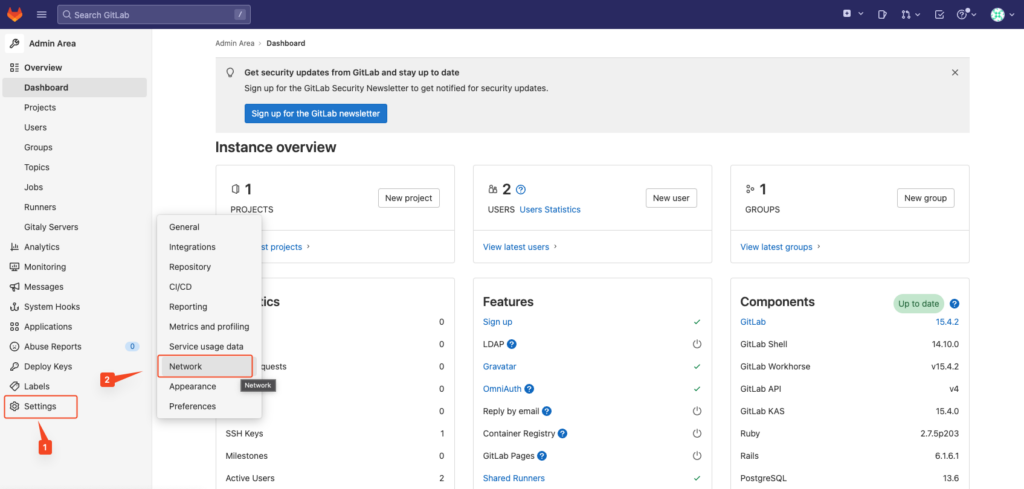Click help icon beside Up to date
1024x489 pixels.
(x=954, y=304)
